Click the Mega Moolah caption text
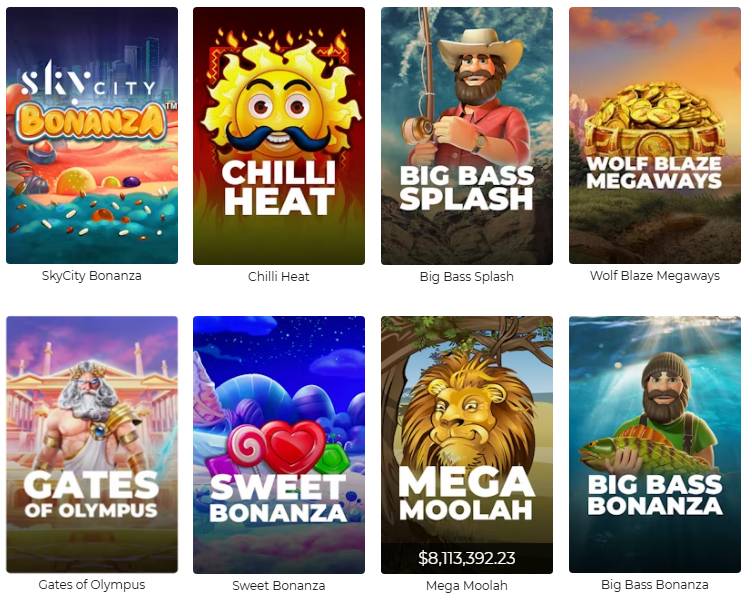Image resolution: width=752 pixels, height=600 pixels. point(467,586)
